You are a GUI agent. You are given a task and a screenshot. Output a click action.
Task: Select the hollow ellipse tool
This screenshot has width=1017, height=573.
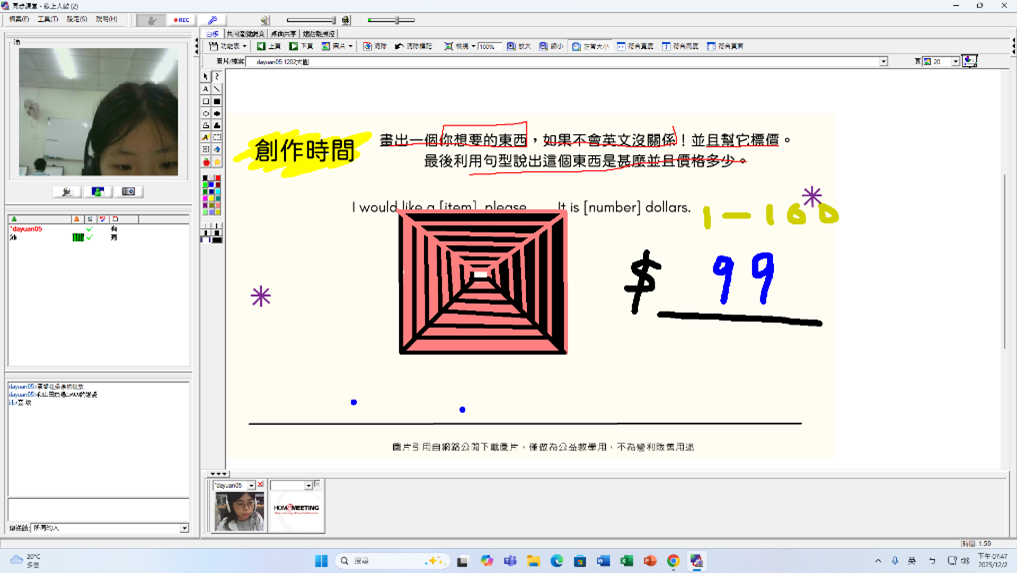click(x=206, y=113)
